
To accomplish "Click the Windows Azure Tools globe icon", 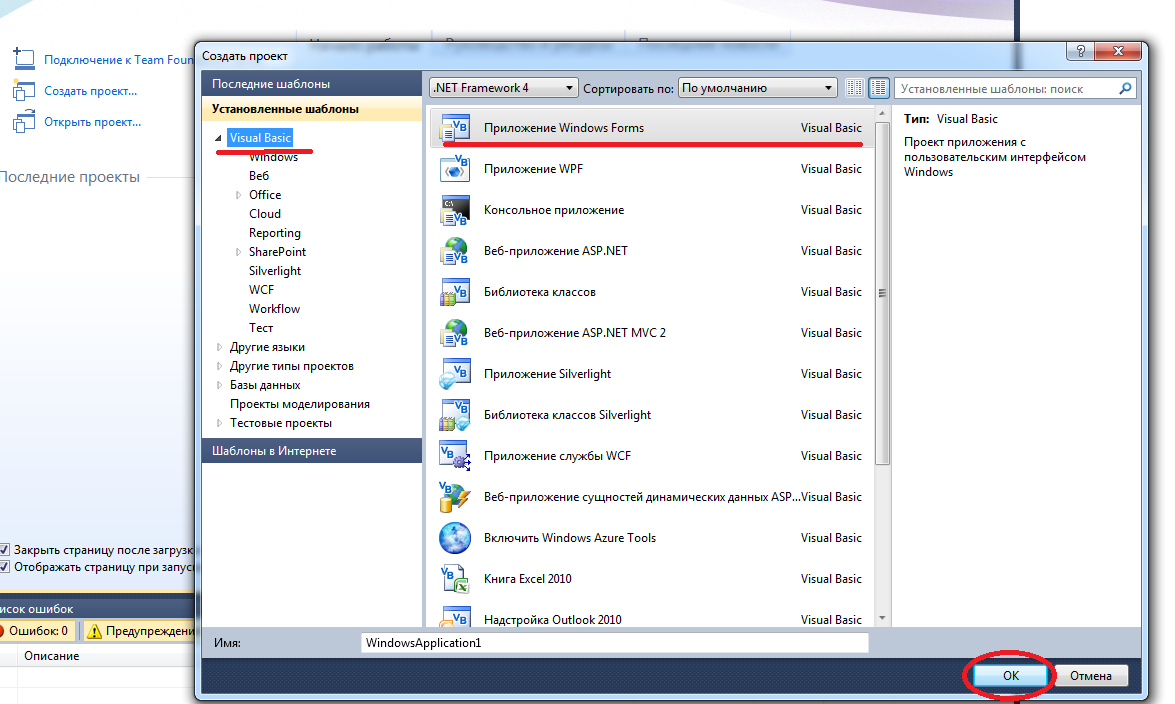I will pos(455,538).
